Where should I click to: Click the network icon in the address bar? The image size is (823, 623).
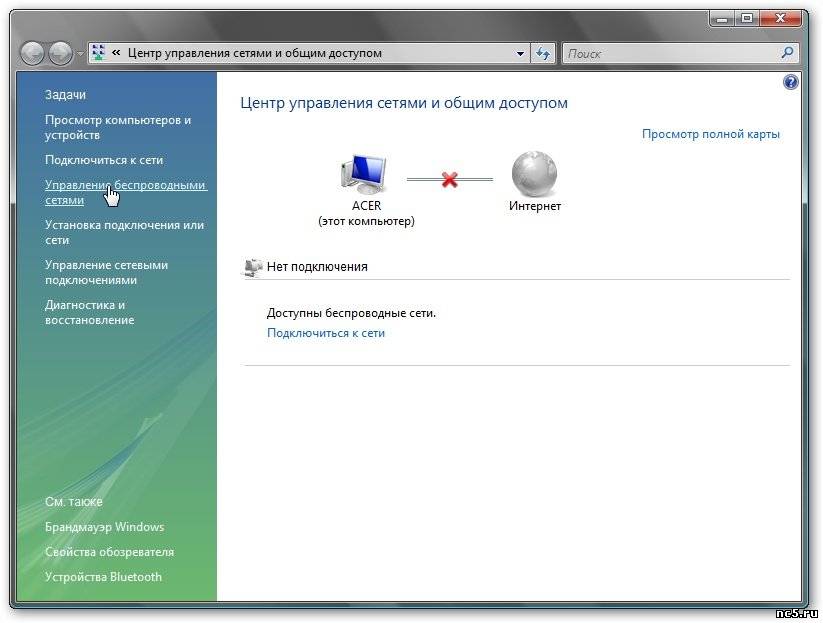click(x=98, y=52)
